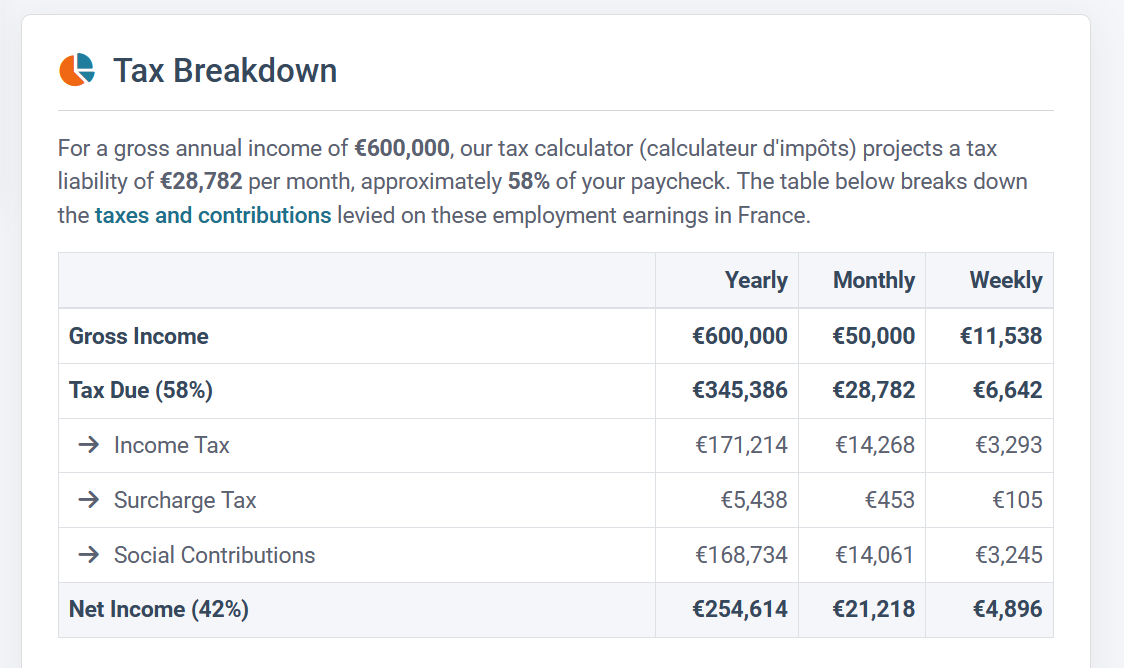Select the Monthly column header

[873, 281]
